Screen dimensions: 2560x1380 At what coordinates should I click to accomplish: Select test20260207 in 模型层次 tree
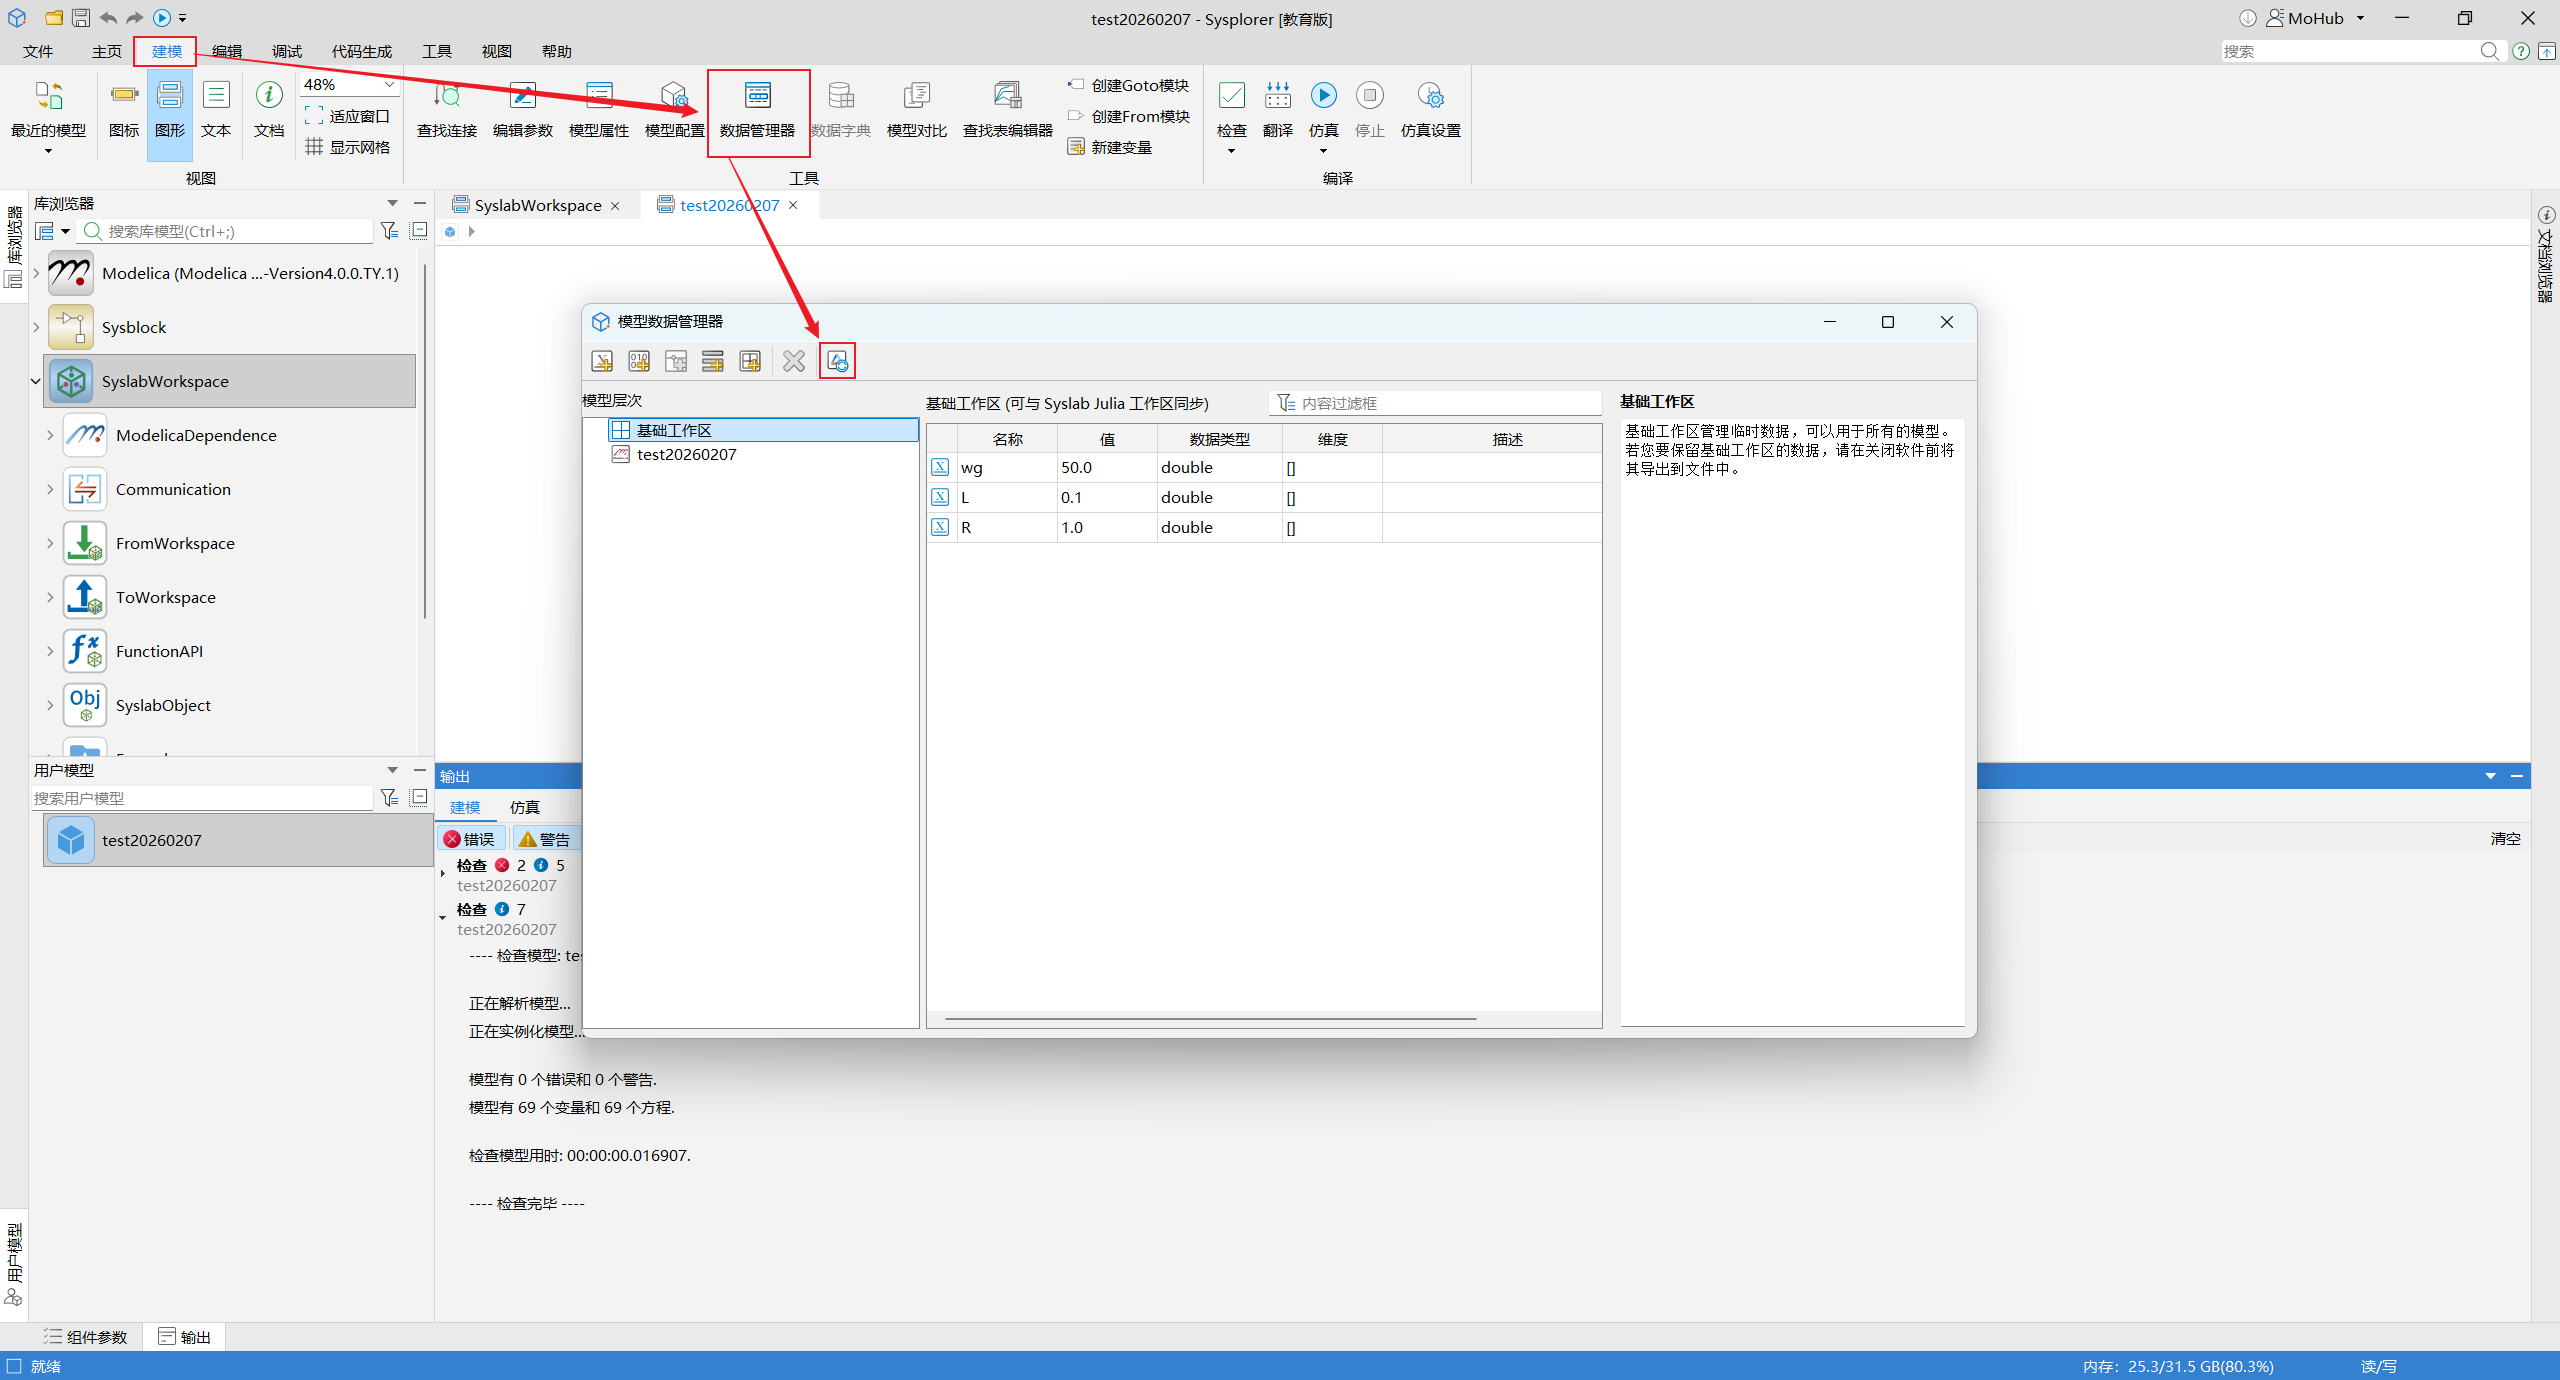(x=686, y=454)
